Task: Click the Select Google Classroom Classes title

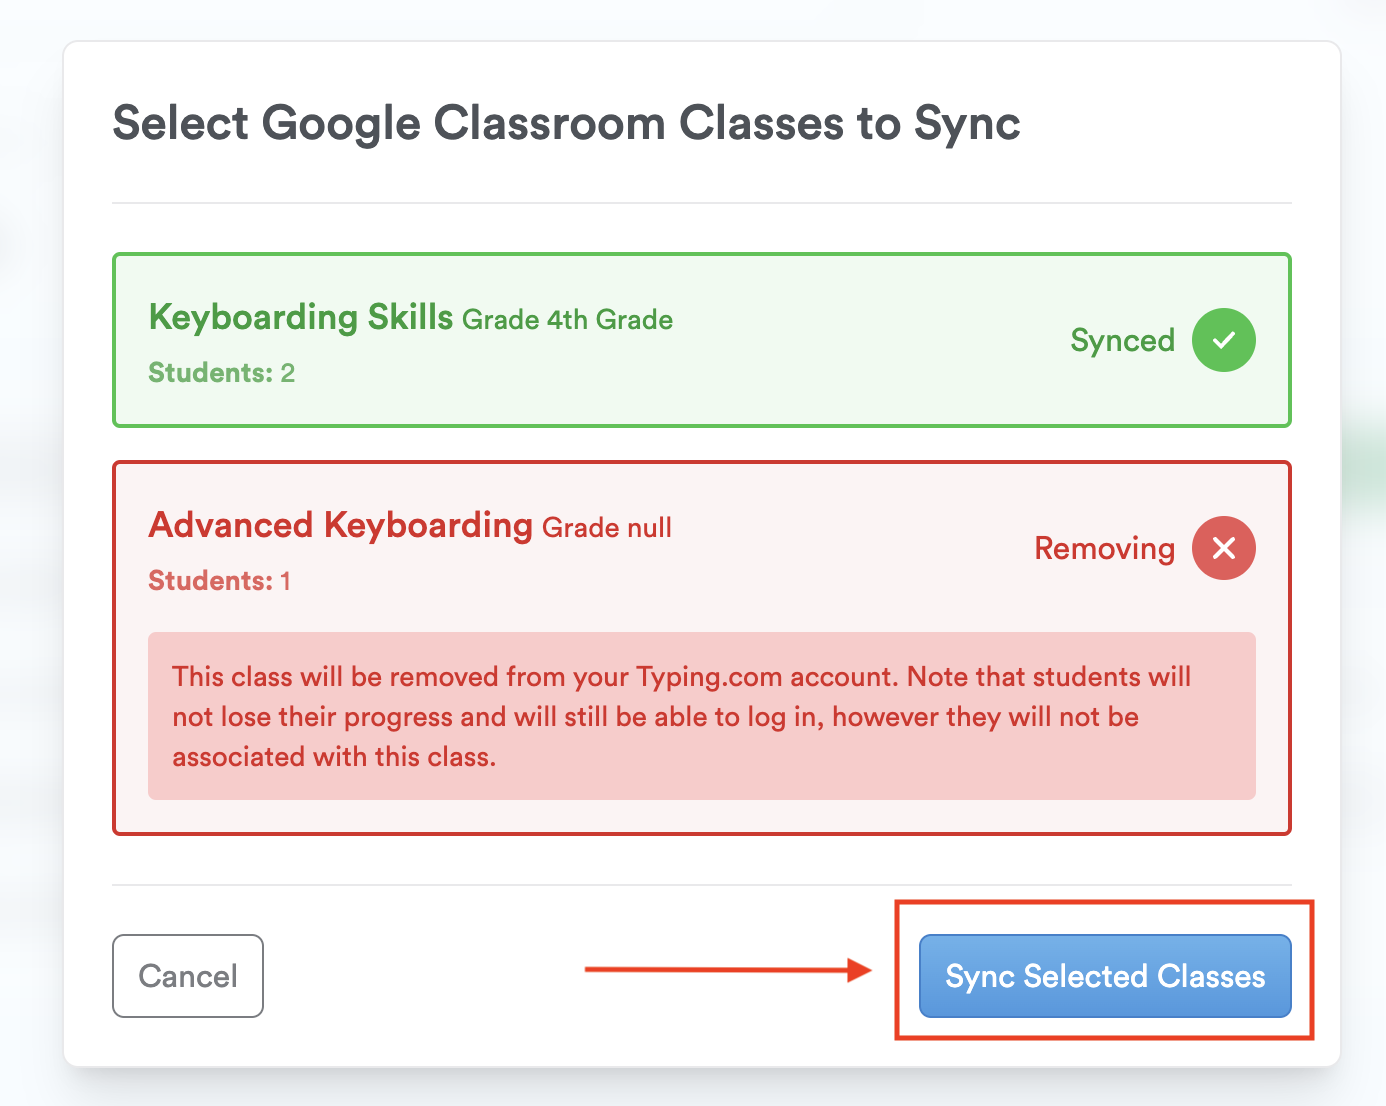Action: pos(566,124)
